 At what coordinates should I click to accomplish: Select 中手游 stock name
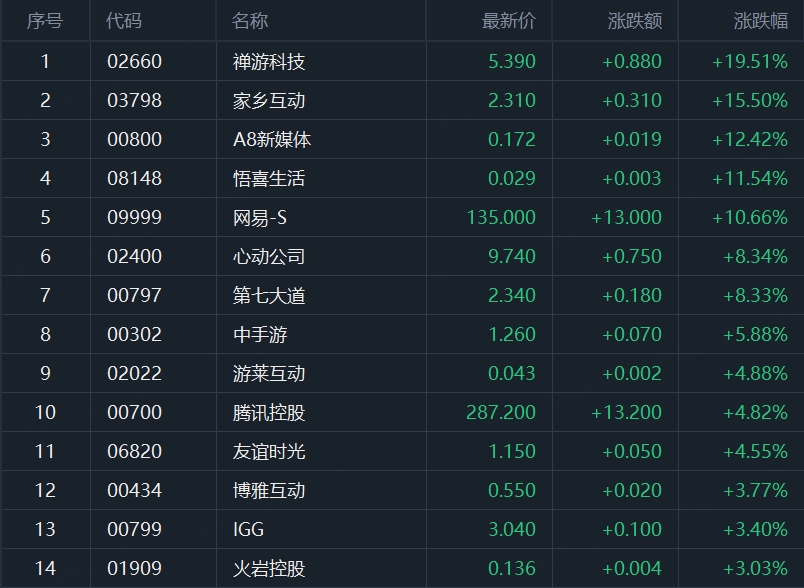click(260, 335)
